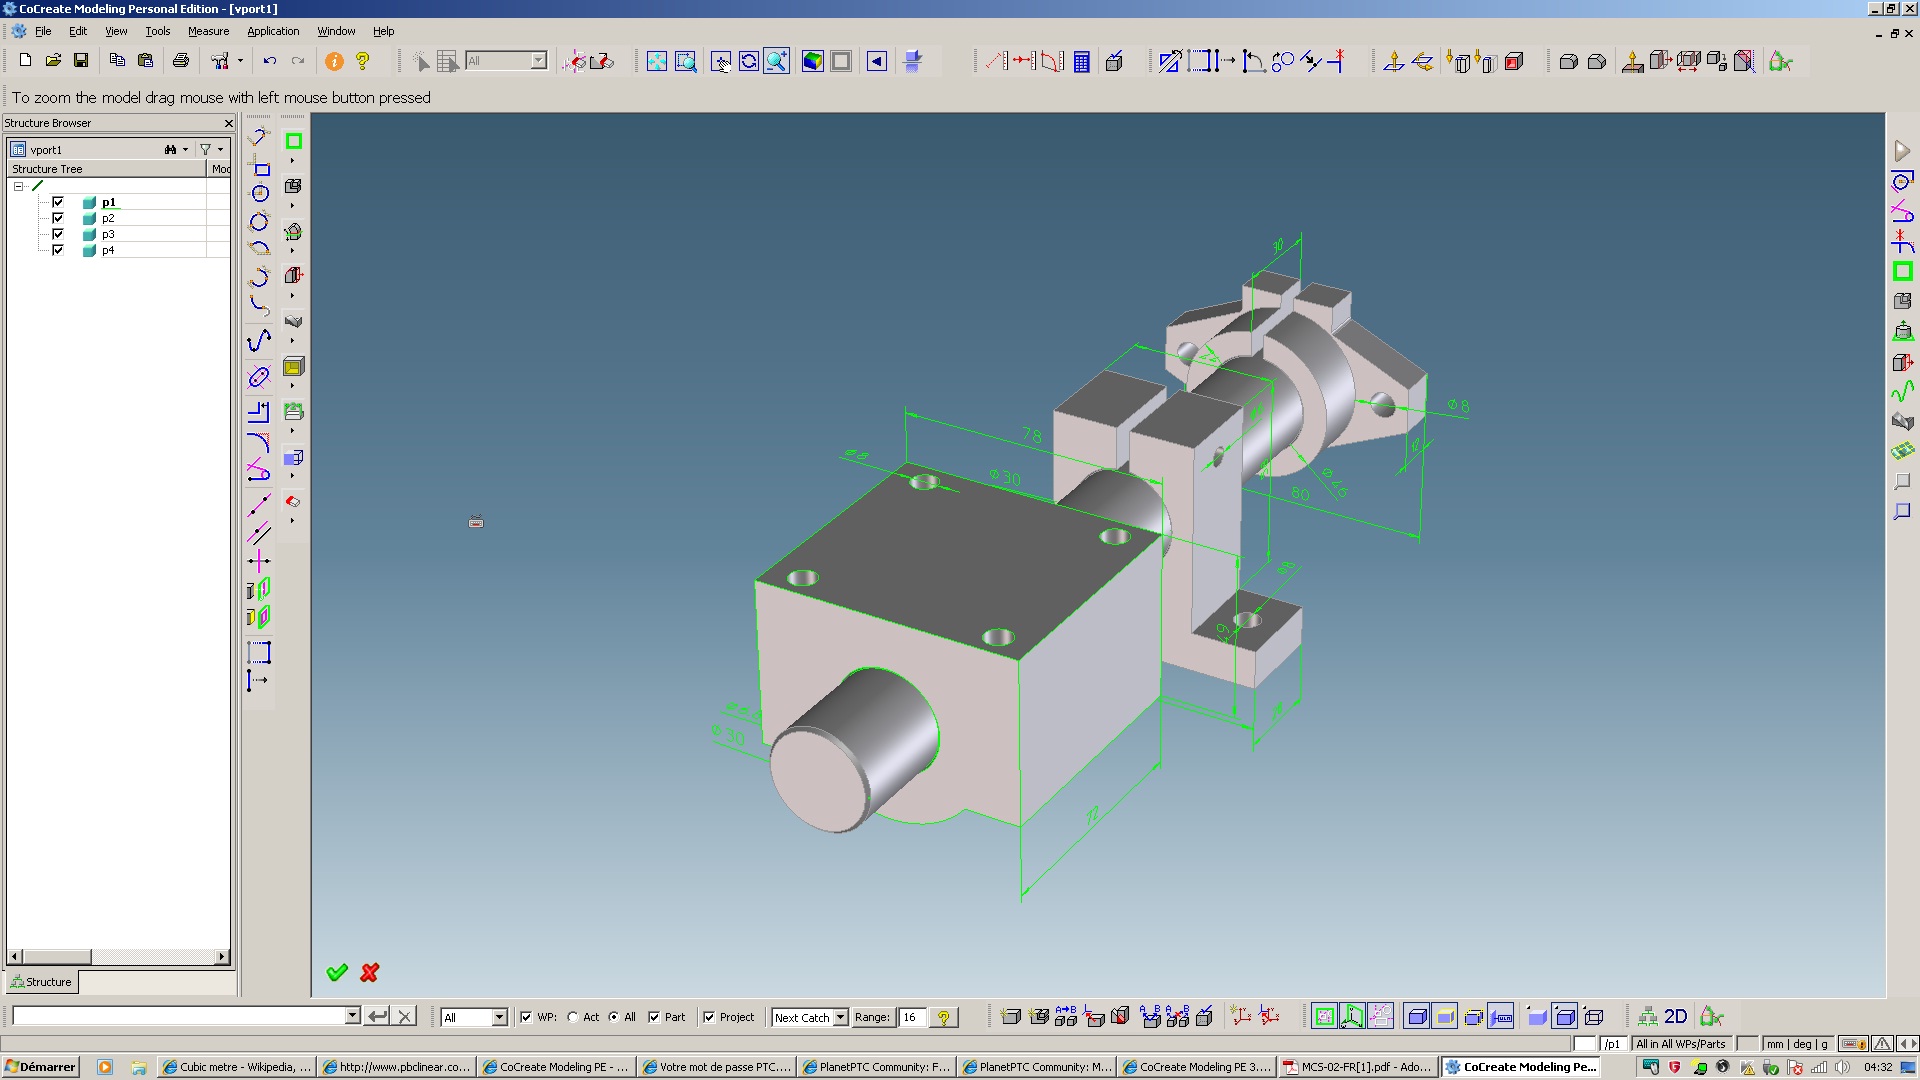The image size is (1920, 1080).
Task: Open the Tools menu
Action: (157, 31)
